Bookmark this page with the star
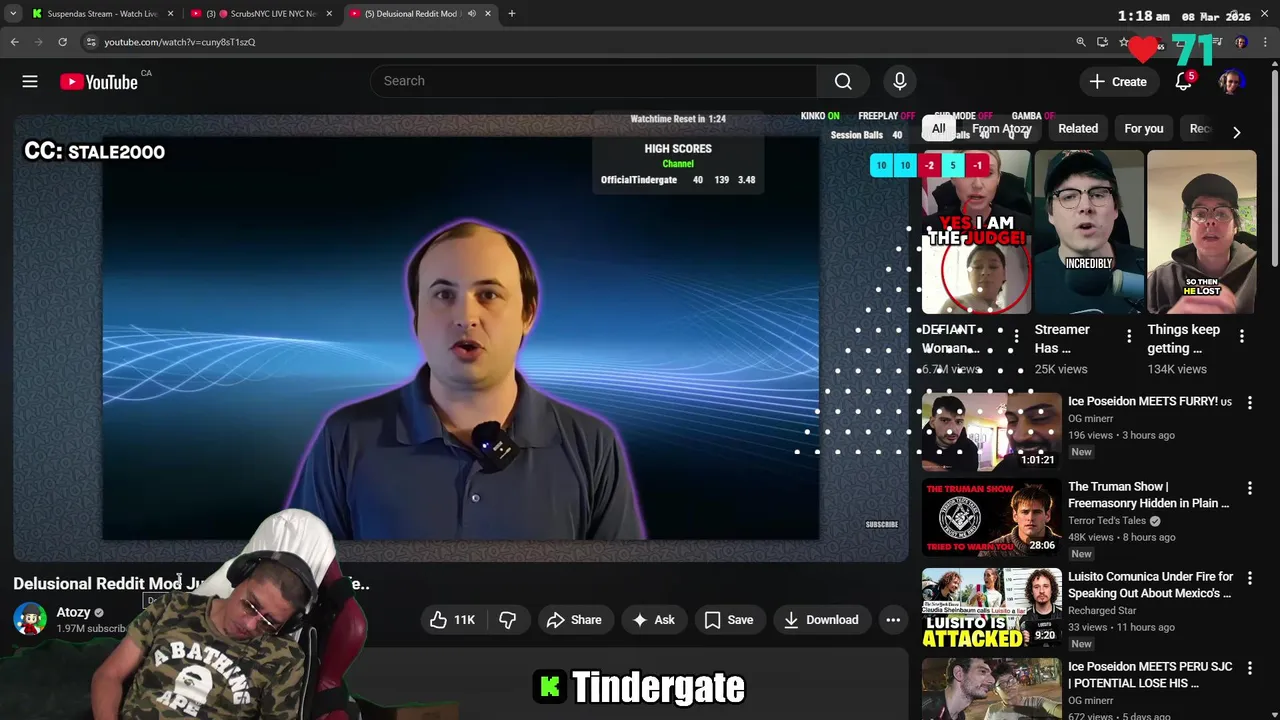 tap(1124, 42)
